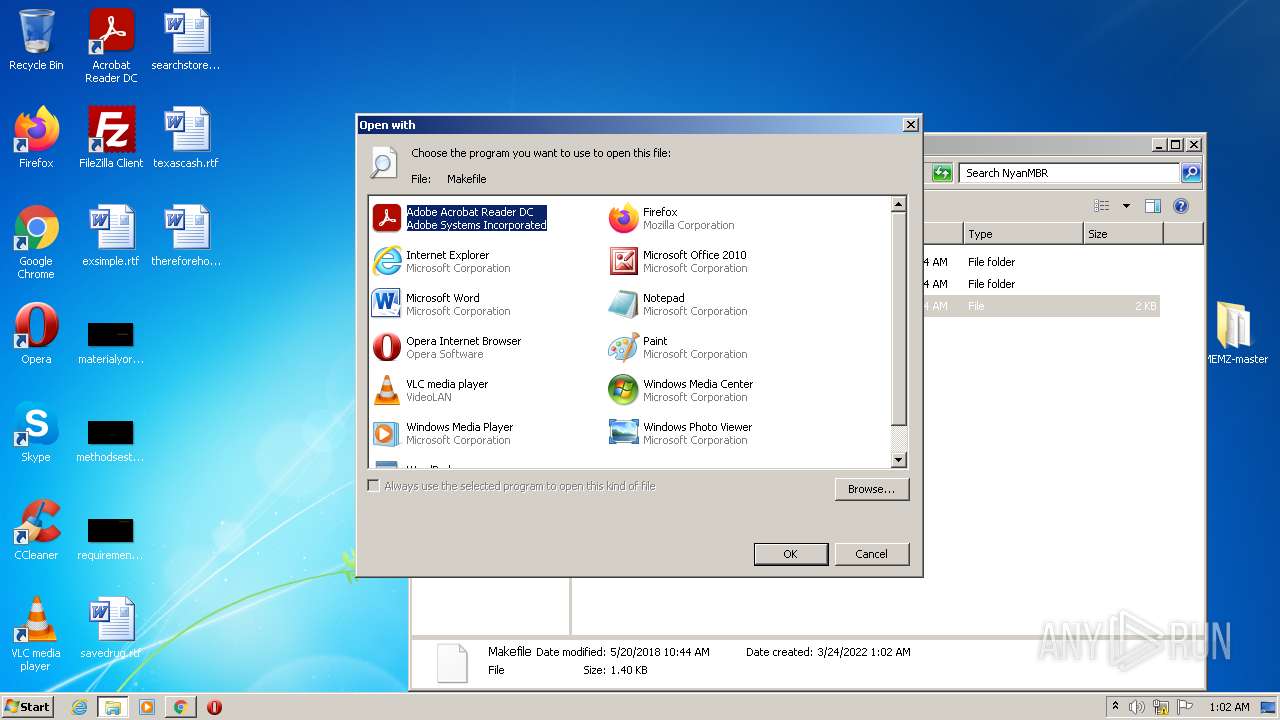Click the taskbar clock showing 1:02 AM
The width and height of the screenshot is (1280, 720).
pos(1229,707)
